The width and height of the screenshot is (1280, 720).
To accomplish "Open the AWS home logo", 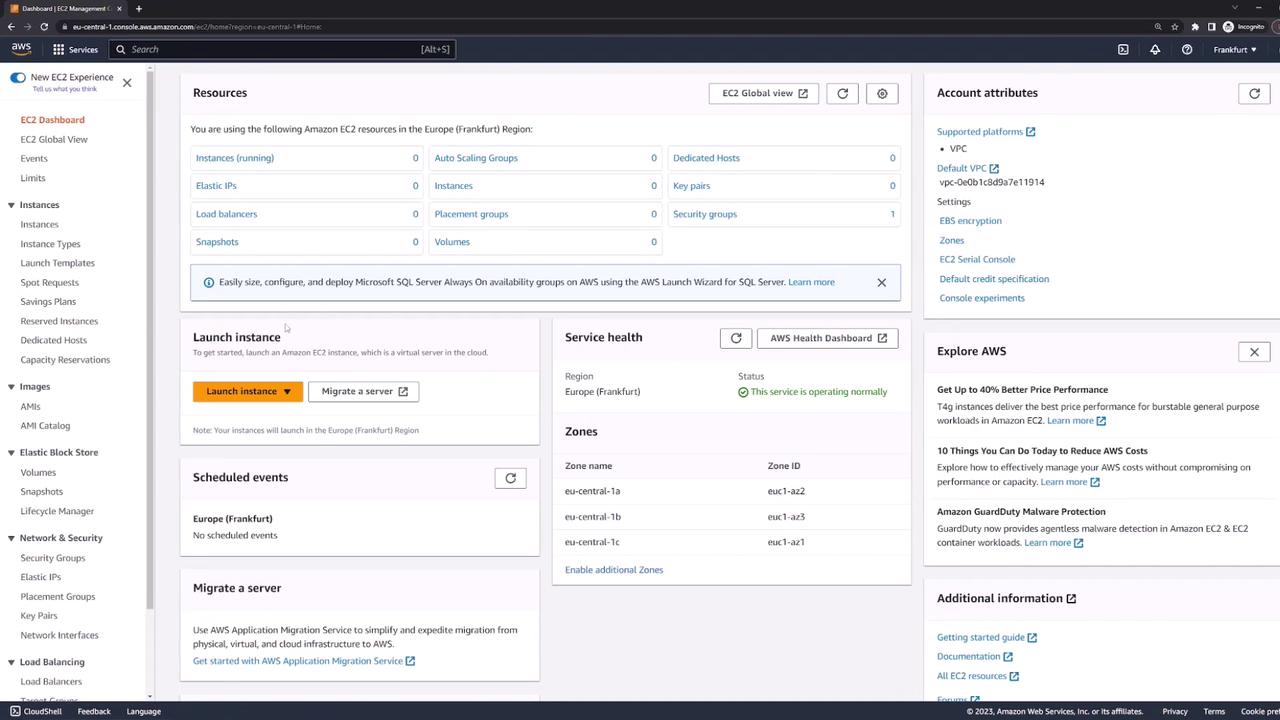I will tap(21, 49).
